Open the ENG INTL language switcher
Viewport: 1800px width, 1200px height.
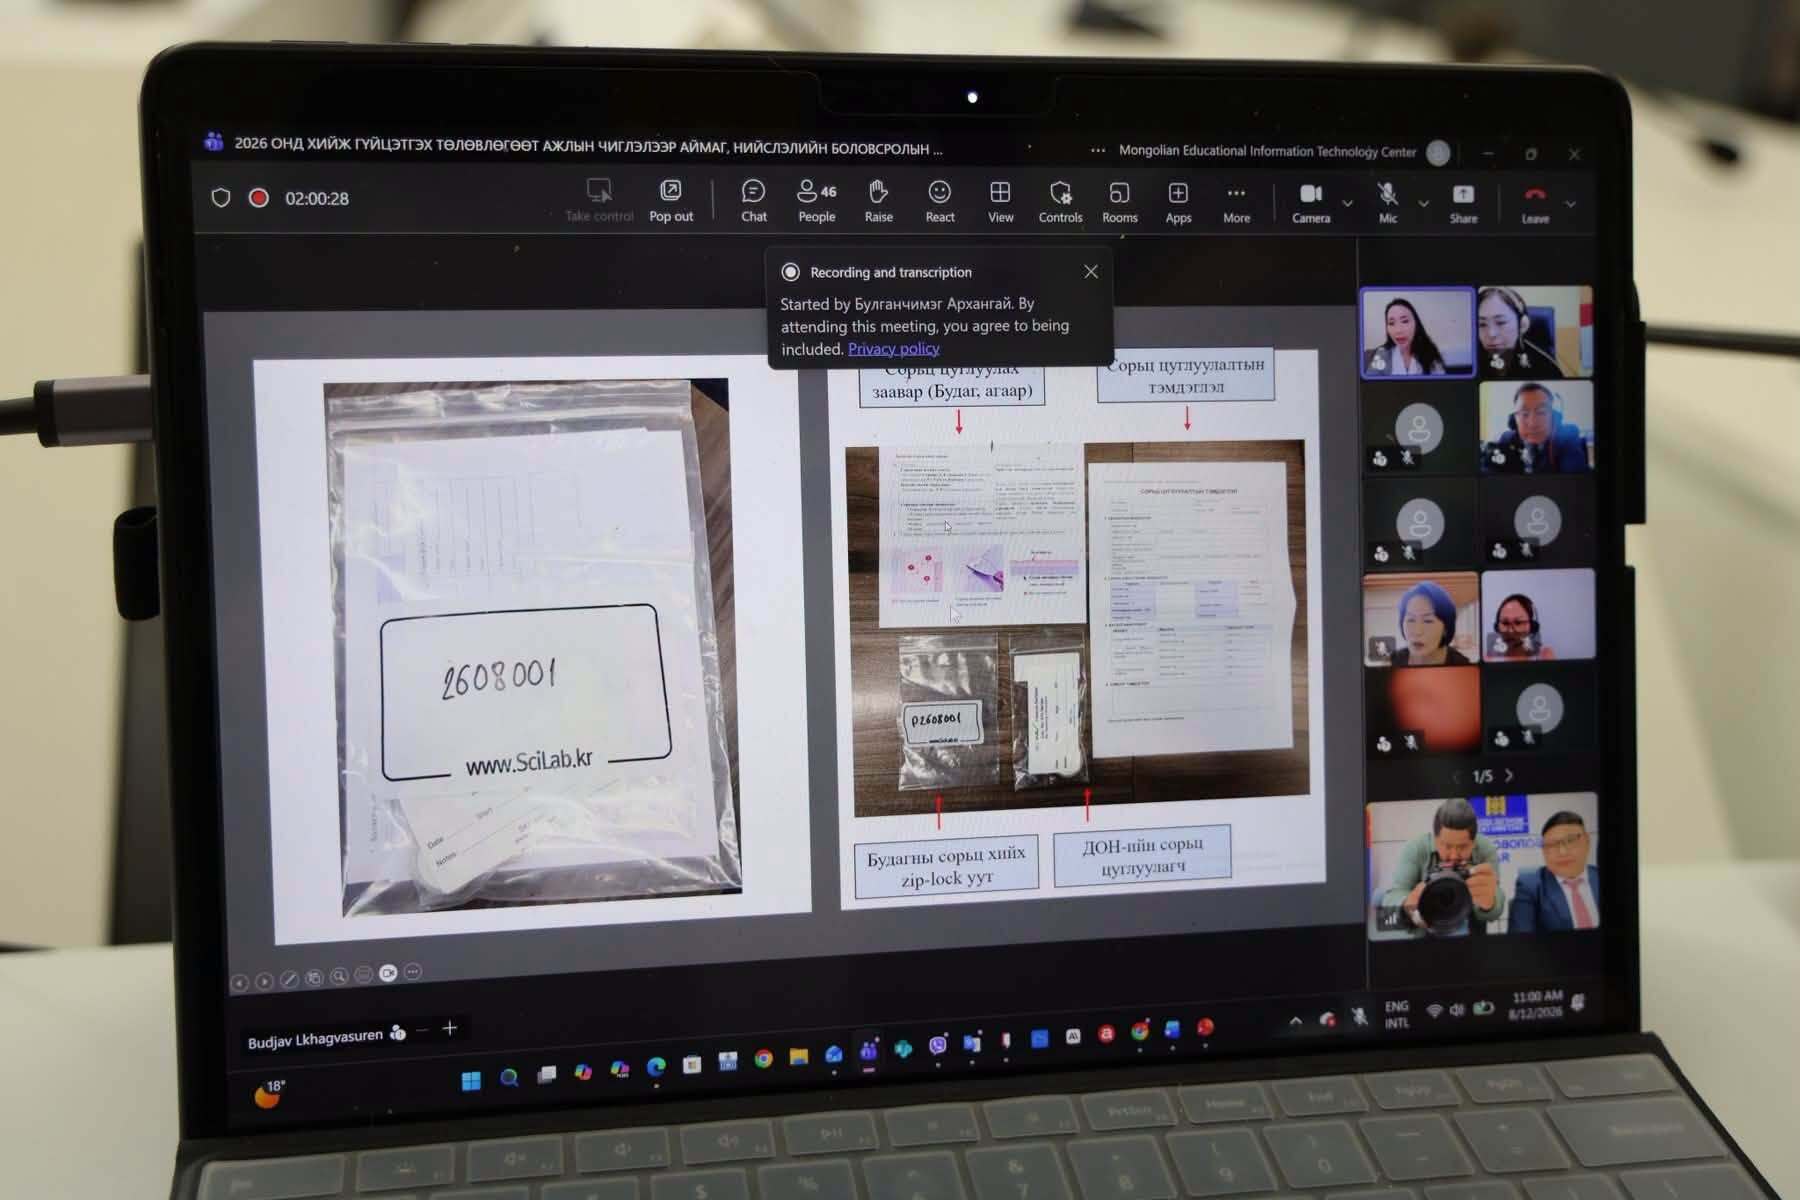click(1397, 1014)
